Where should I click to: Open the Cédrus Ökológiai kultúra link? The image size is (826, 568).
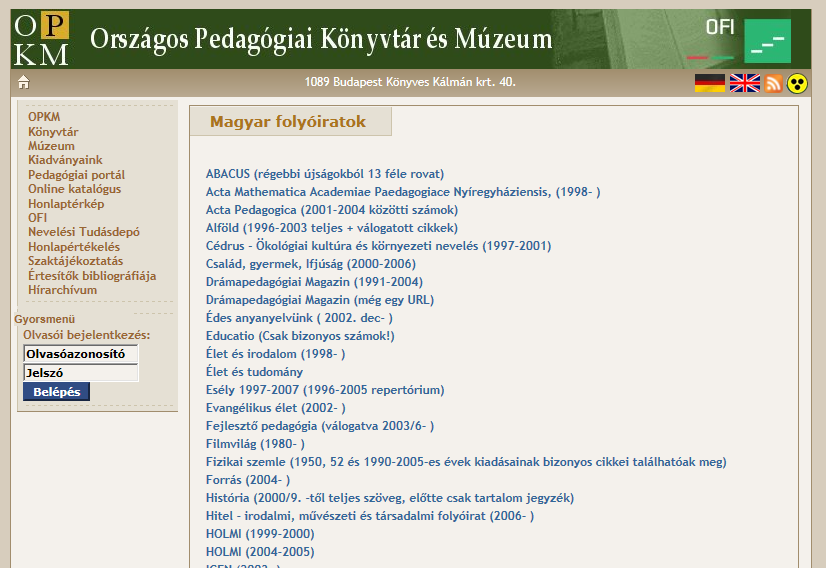point(379,246)
